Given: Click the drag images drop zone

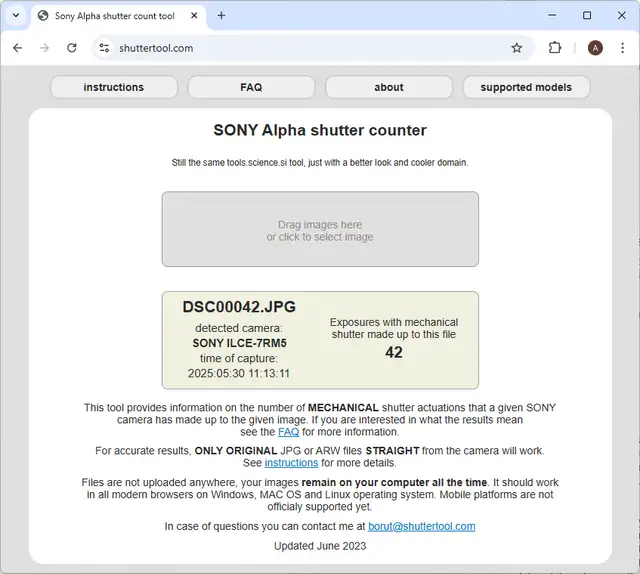Looking at the screenshot, I should (320, 229).
